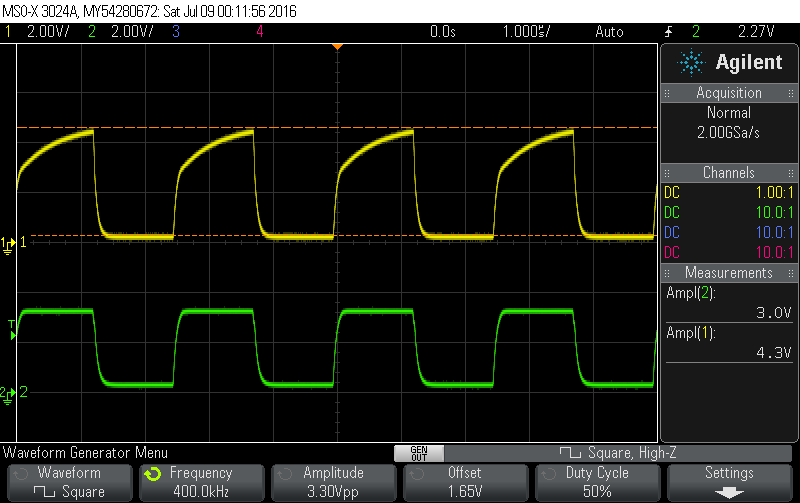Image resolution: width=800 pixels, height=503 pixels.
Task: Click the MSO-X 3024A timestamp header
Action: click(x=149, y=11)
